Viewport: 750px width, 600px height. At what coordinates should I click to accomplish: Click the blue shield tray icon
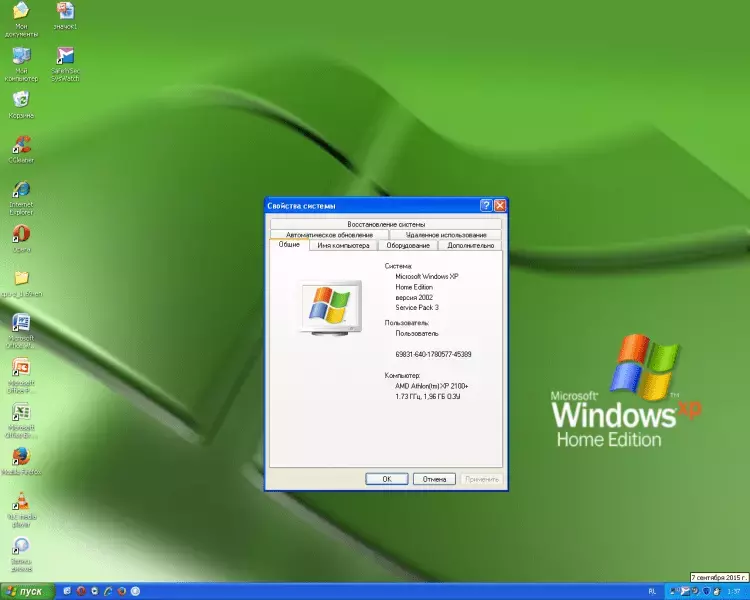pos(706,591)
